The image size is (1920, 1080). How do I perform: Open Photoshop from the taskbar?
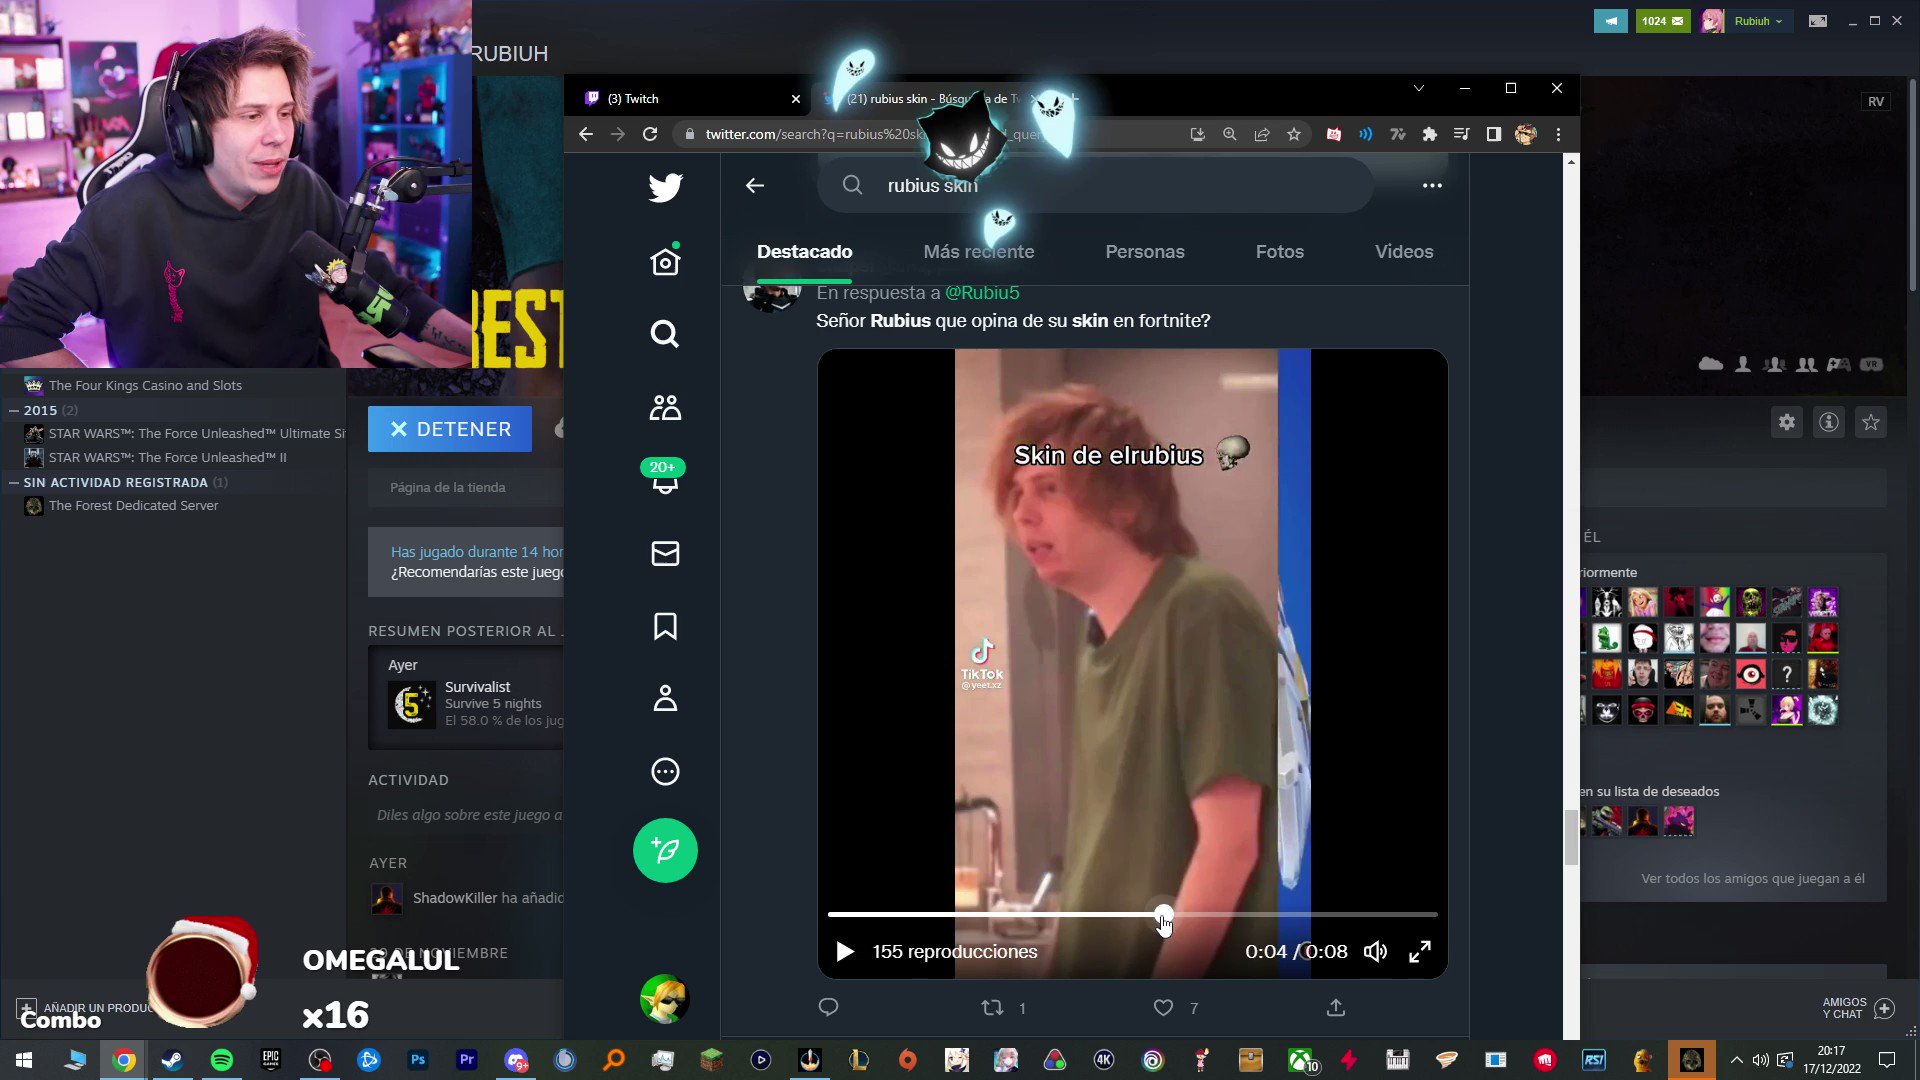click(418, 1060)
